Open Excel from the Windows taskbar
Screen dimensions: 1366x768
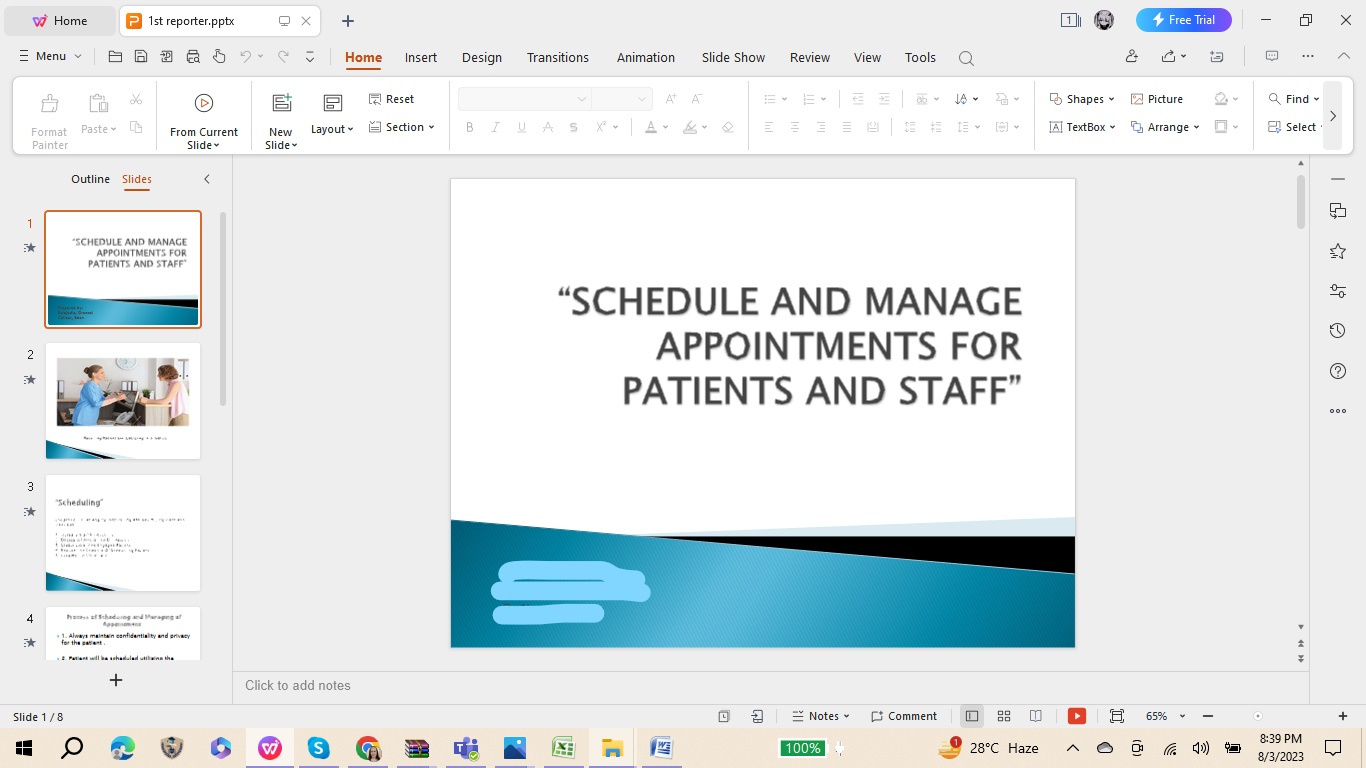tap(564, 748)
